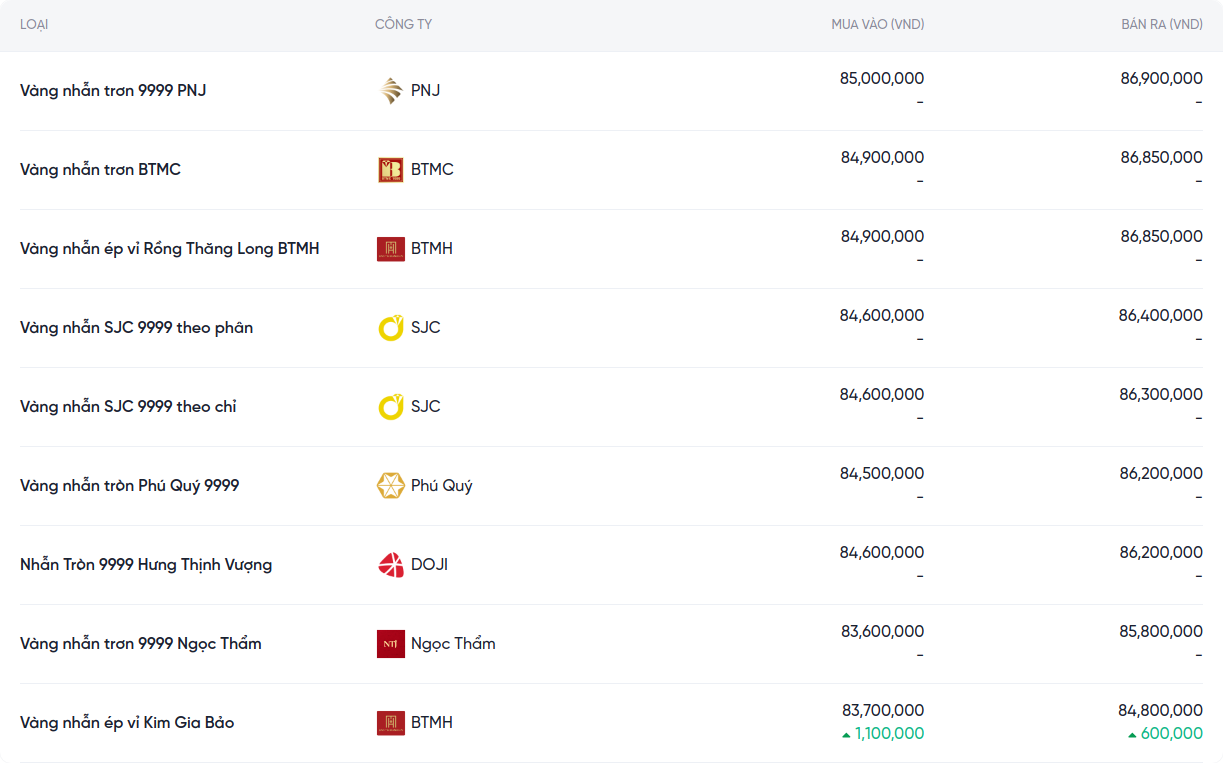Select 'Vàng nhẫn tròn Phú Quý 9999' row name
The height and width of the screenshot is (763, 1223).
coord(130,486)
